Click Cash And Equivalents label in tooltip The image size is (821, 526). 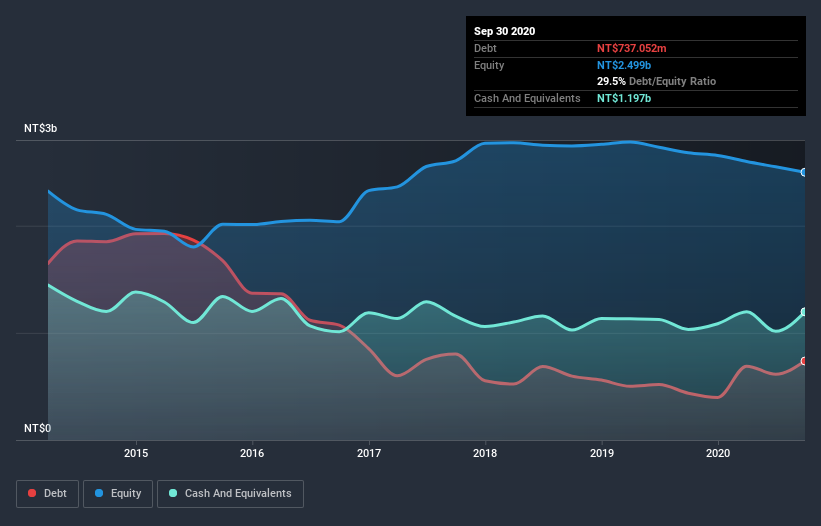pos(527,98)
